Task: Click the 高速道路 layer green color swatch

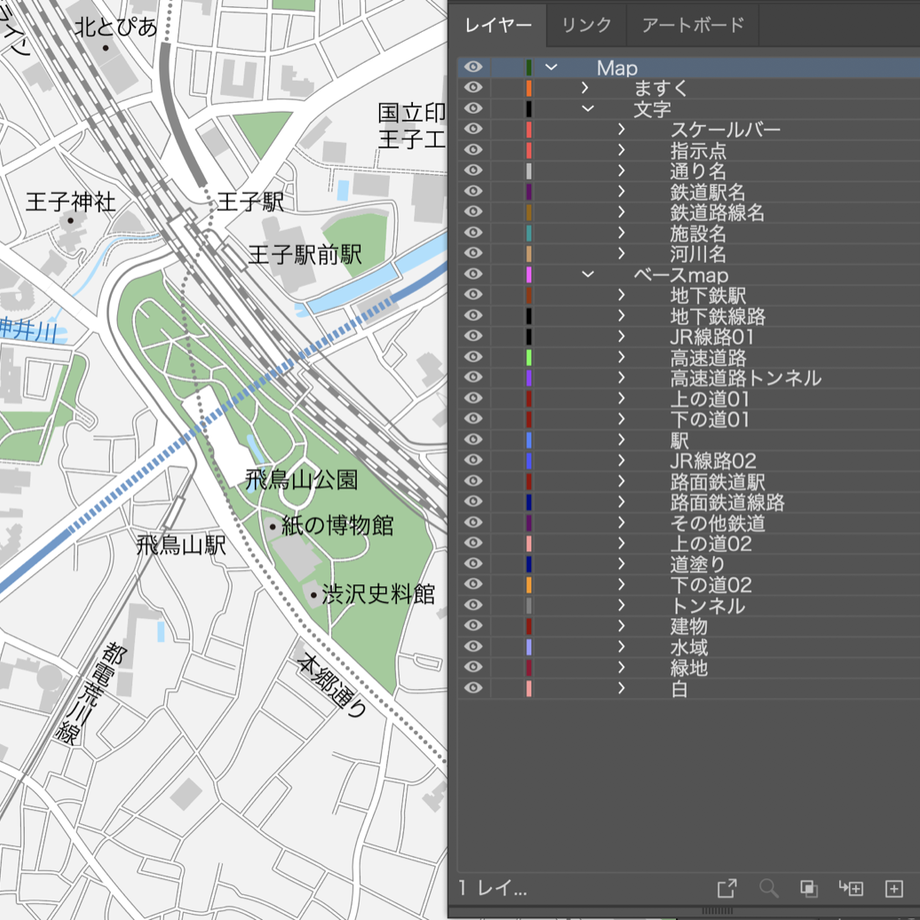Action: (x=529, y=357)
